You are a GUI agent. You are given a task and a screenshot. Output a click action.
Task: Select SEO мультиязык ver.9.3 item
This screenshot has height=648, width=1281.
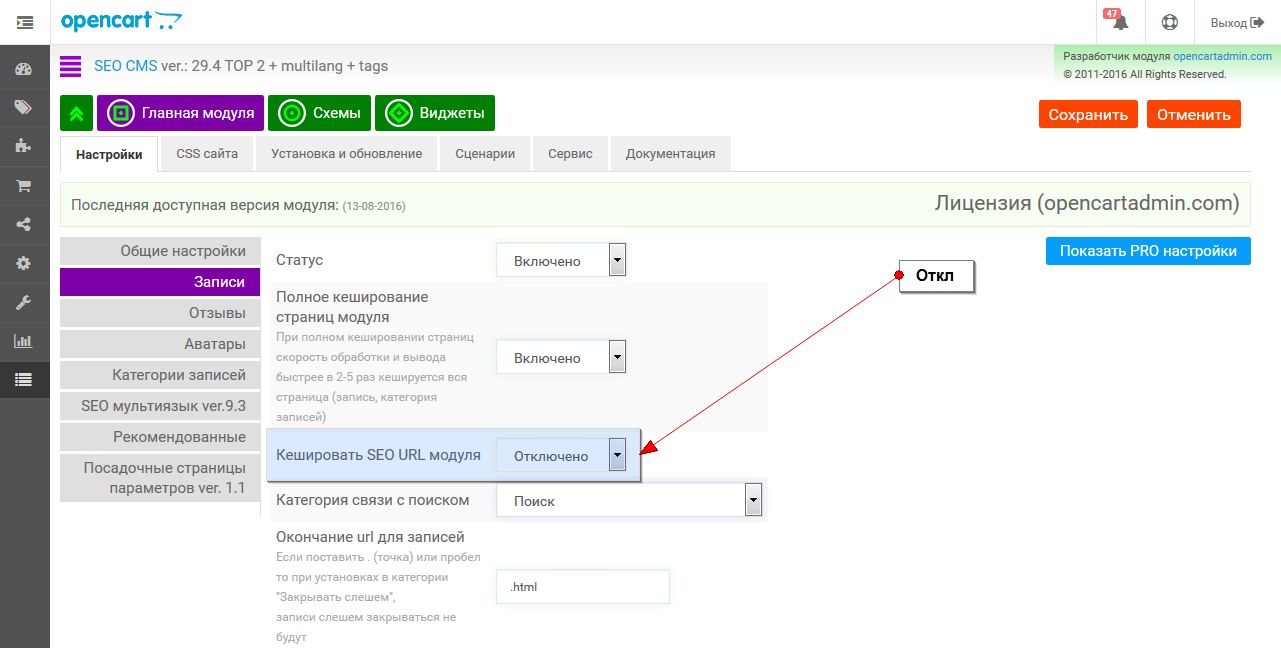160,406
